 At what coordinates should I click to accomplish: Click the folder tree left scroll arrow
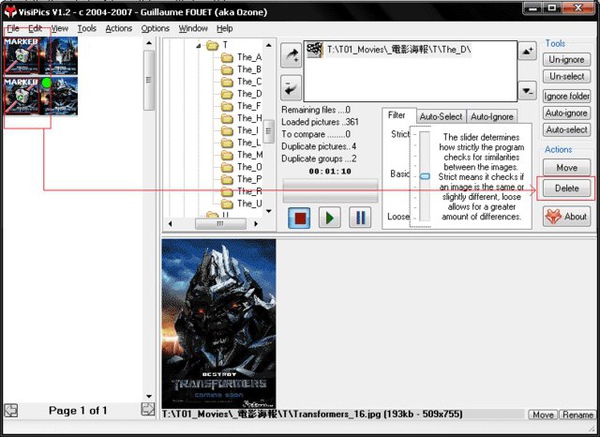click(x=170, y=223)
